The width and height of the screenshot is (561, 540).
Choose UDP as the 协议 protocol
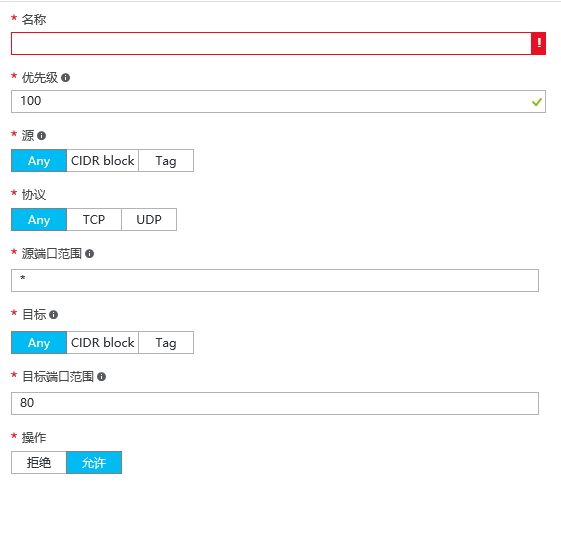pyautogui.click(x=149, y=219)
